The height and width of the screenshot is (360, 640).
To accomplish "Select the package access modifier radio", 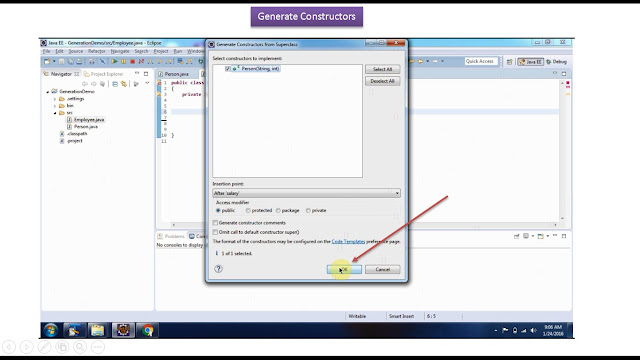I will (278, 211).
